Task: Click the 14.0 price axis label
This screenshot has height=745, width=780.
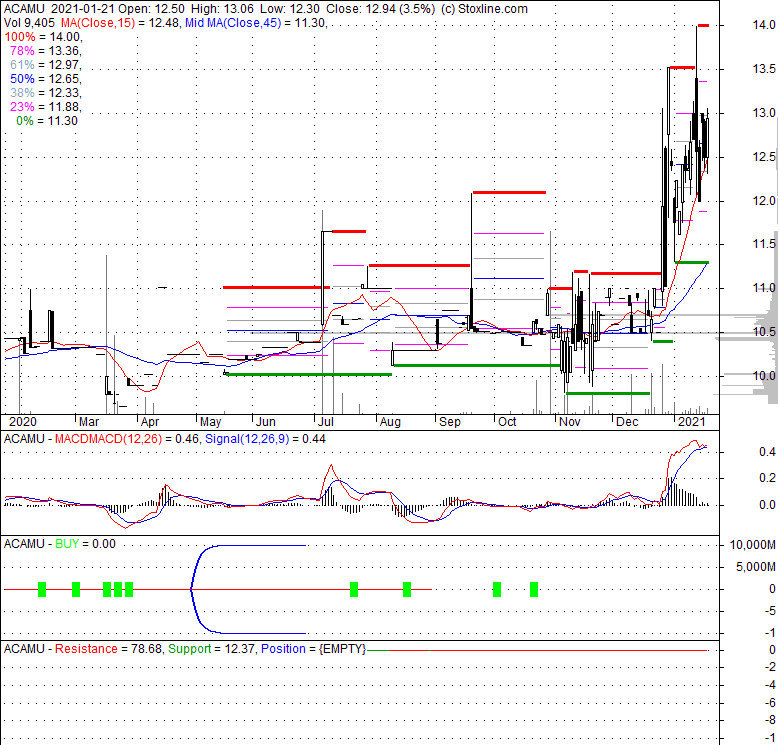Action: (764, 24)
